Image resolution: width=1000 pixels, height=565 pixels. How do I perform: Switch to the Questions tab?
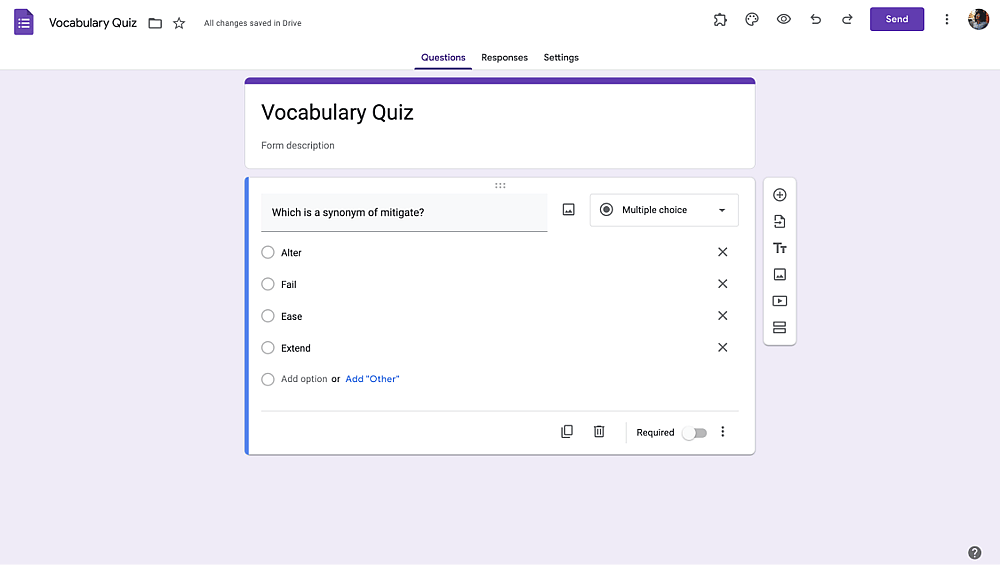point(443,57)
